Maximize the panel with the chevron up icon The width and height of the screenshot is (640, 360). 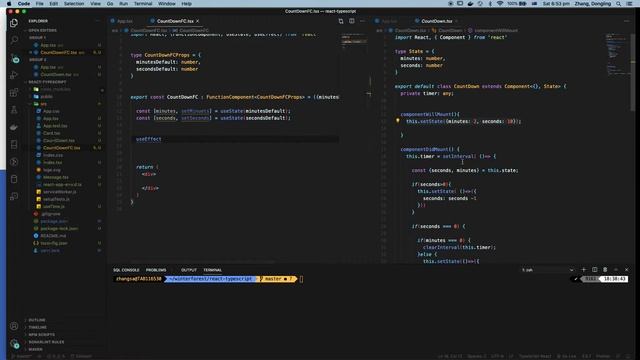(x=616, y=270)
